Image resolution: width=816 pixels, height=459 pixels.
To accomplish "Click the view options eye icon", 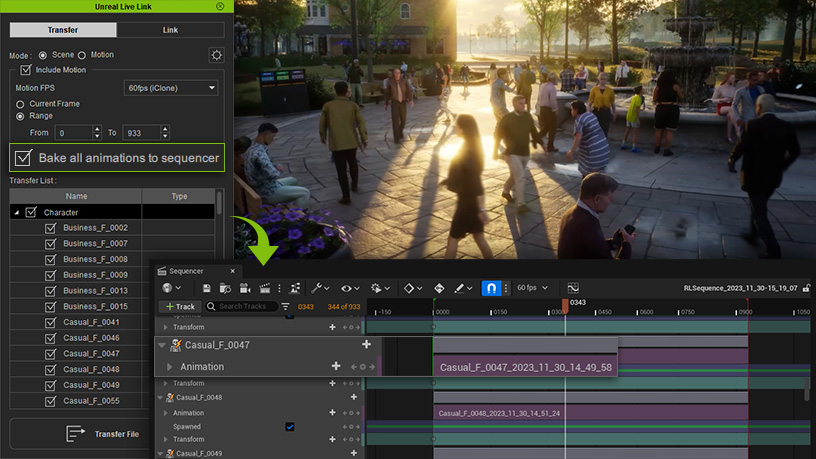I will [347, 288].
